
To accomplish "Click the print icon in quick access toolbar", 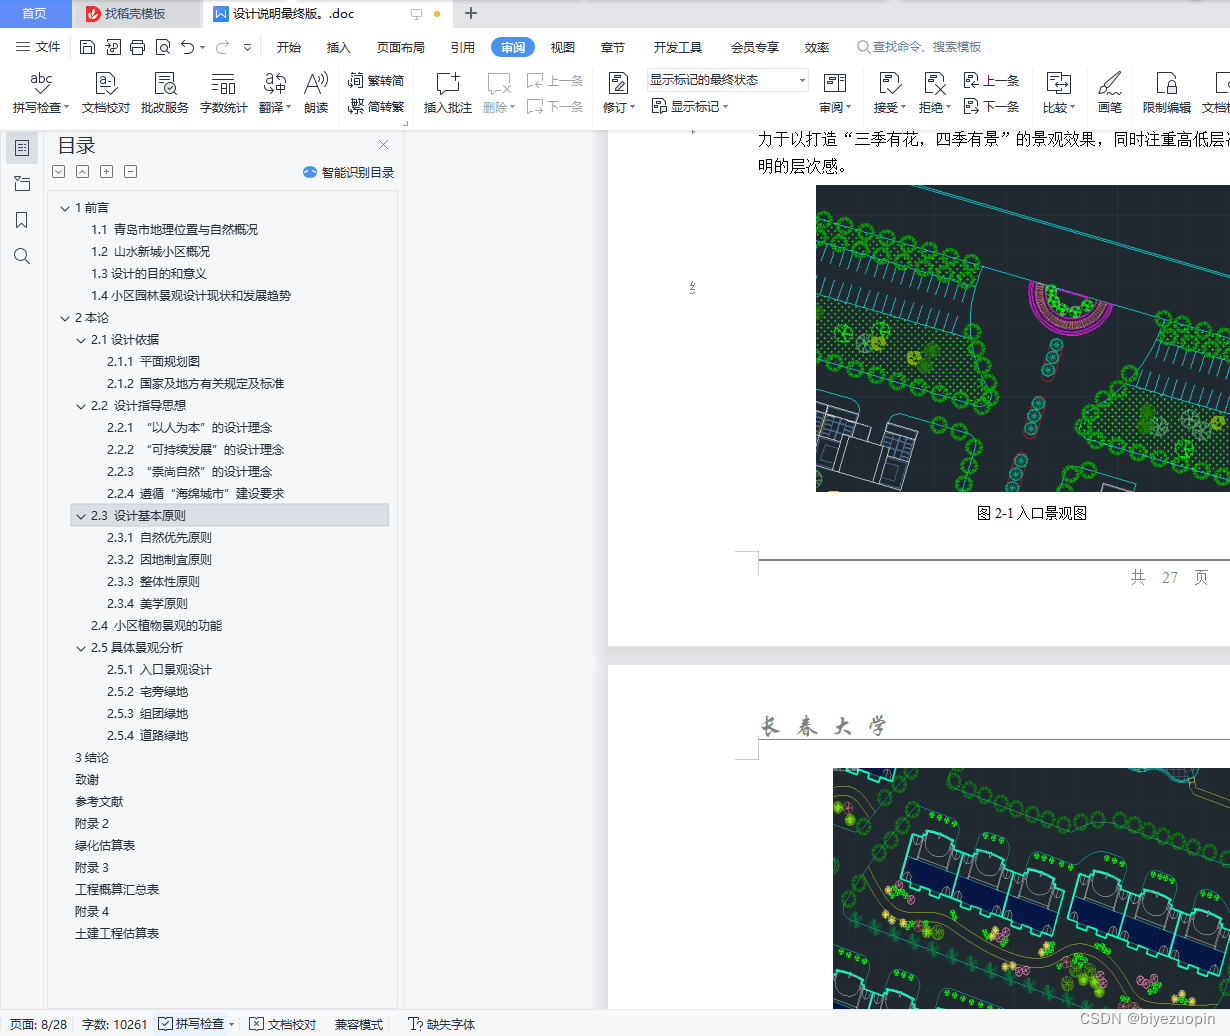I will [x=138, y=47].
